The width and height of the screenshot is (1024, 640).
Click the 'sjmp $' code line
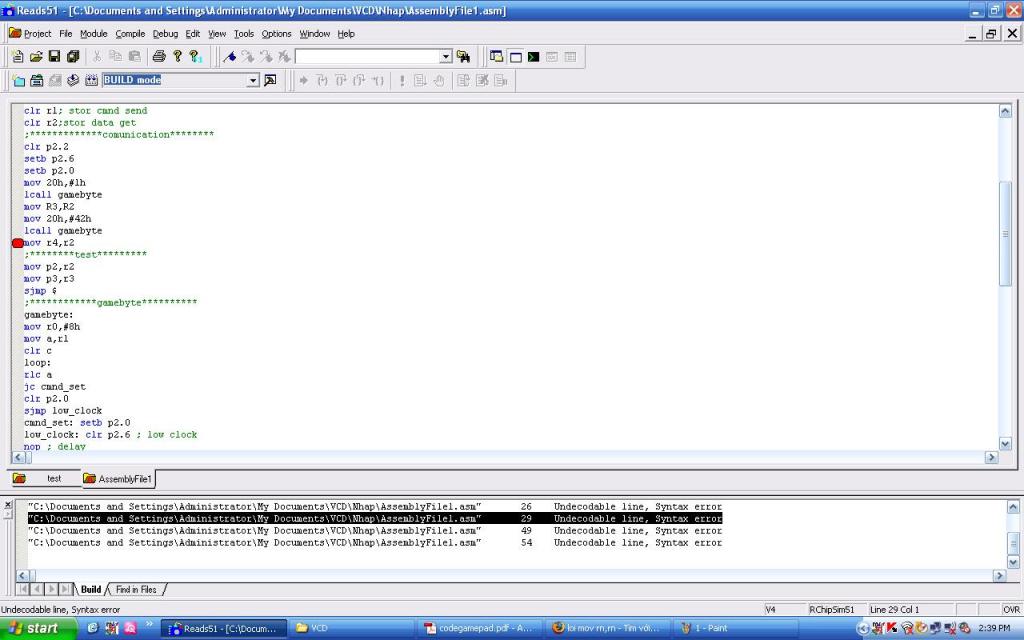tap(40, 291)
